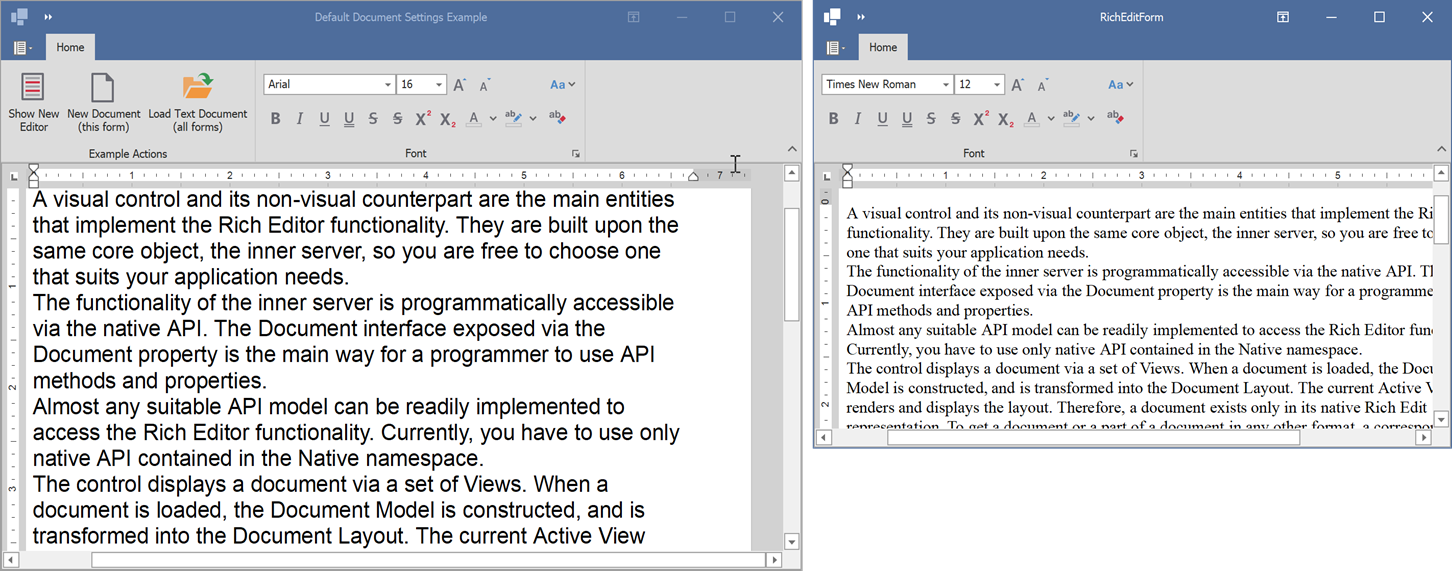Open Times New Roman font dropdown

(x=946, y=85)
